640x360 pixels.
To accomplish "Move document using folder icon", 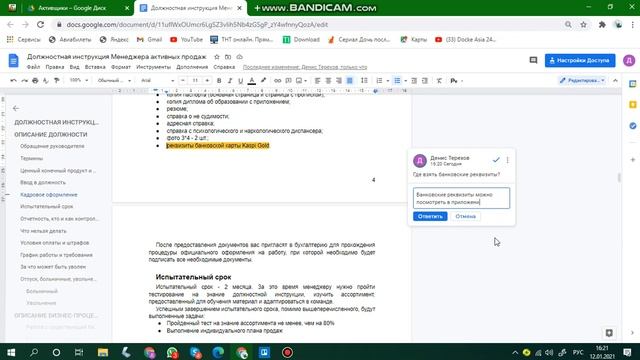I will coord(228,57).
